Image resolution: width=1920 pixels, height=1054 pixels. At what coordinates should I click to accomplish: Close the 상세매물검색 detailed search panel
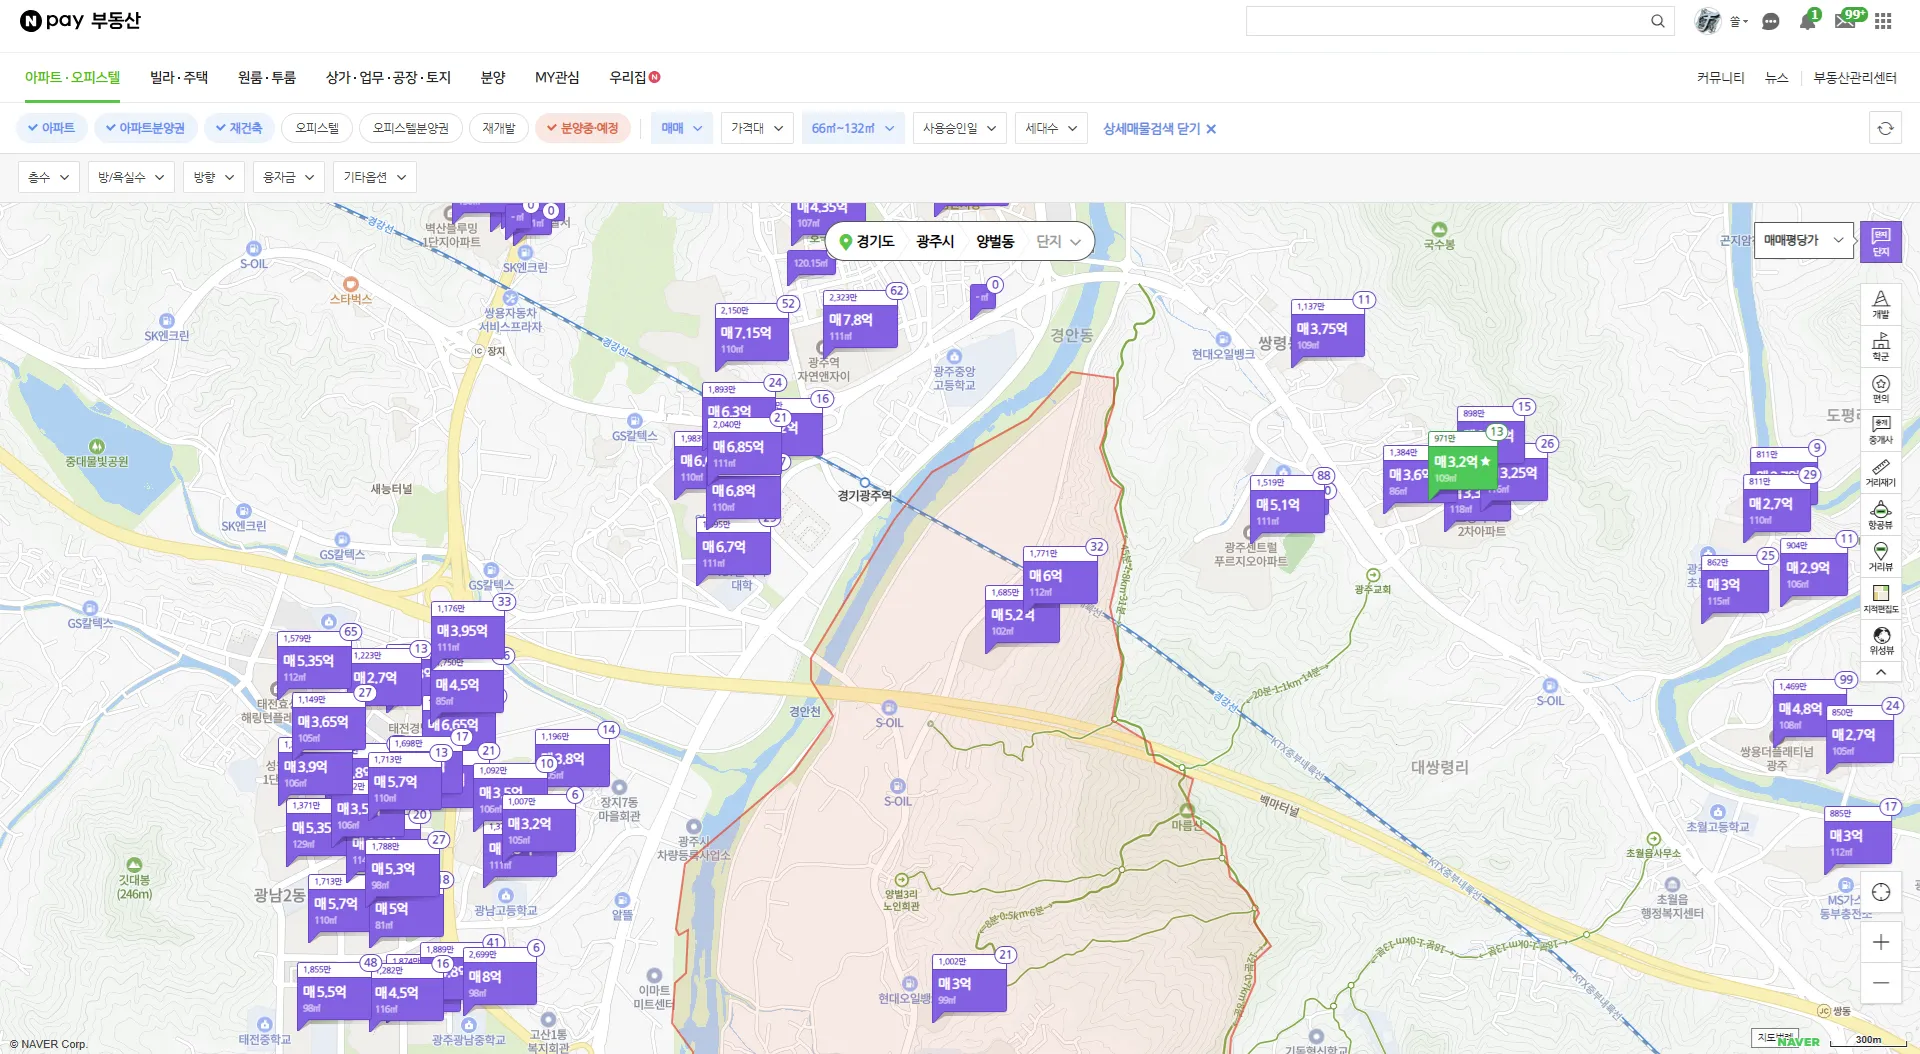1159,128
